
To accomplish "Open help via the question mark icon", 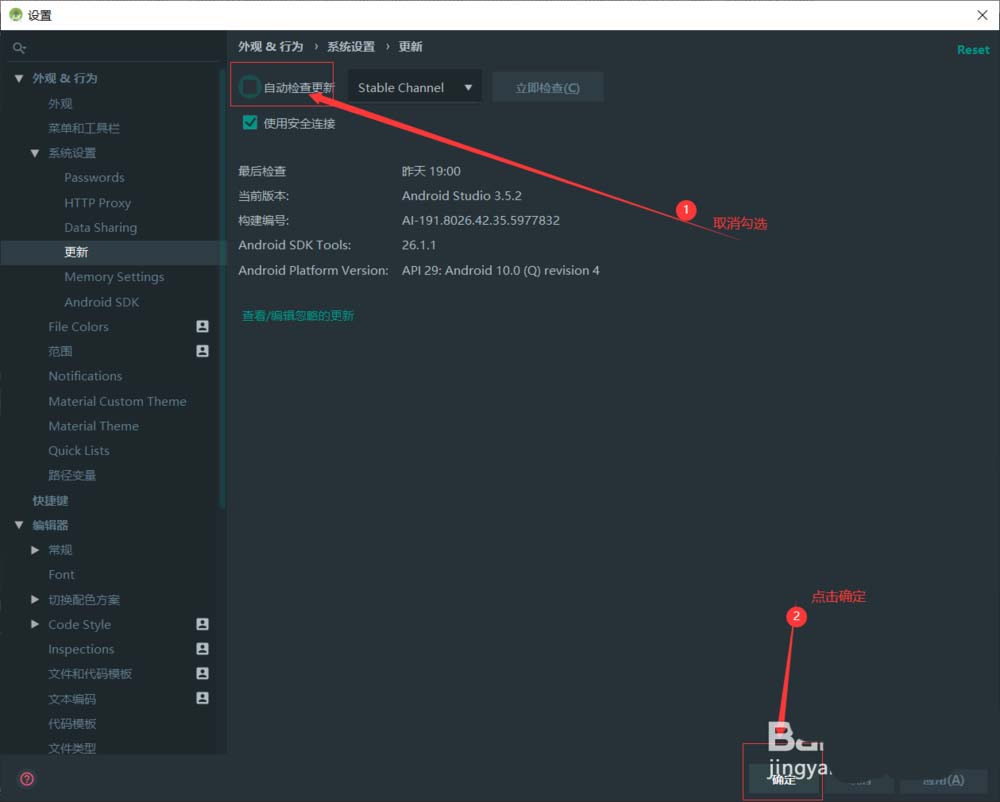I will [27, 778].
